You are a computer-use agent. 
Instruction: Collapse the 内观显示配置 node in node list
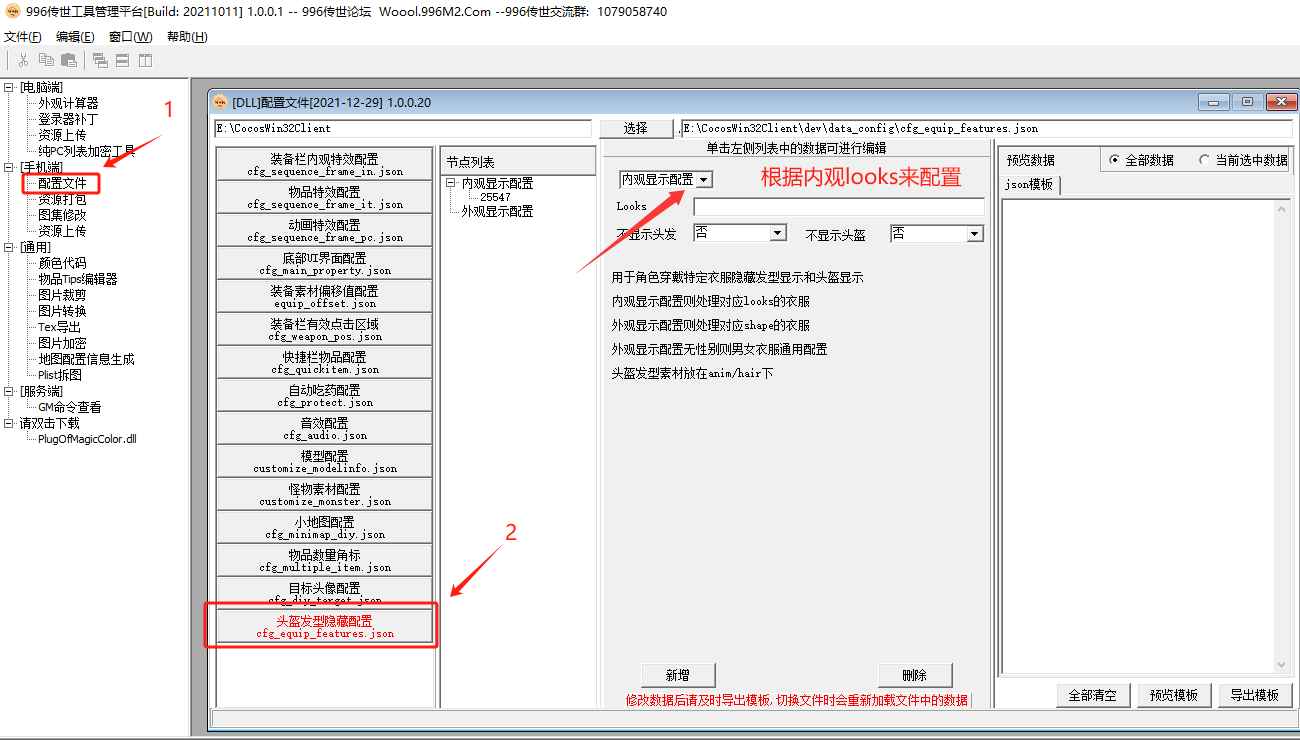click(451, 183)
